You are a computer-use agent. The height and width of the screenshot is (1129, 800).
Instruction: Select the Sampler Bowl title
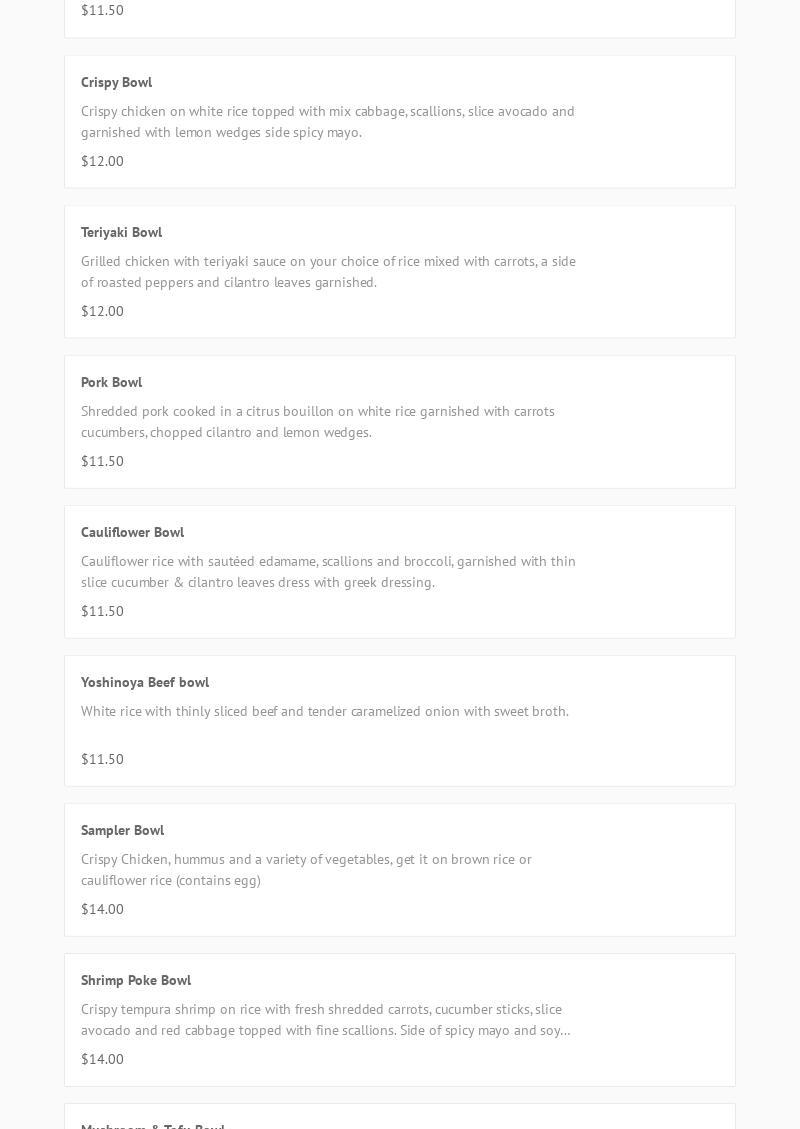122,830
